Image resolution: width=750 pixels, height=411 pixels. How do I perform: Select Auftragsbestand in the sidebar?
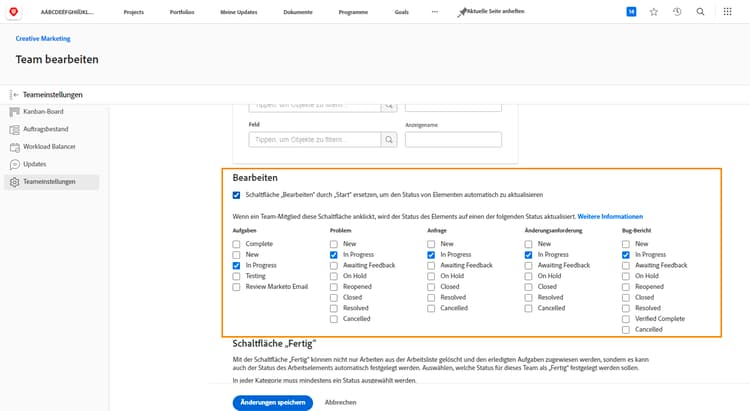click(46, 129)
